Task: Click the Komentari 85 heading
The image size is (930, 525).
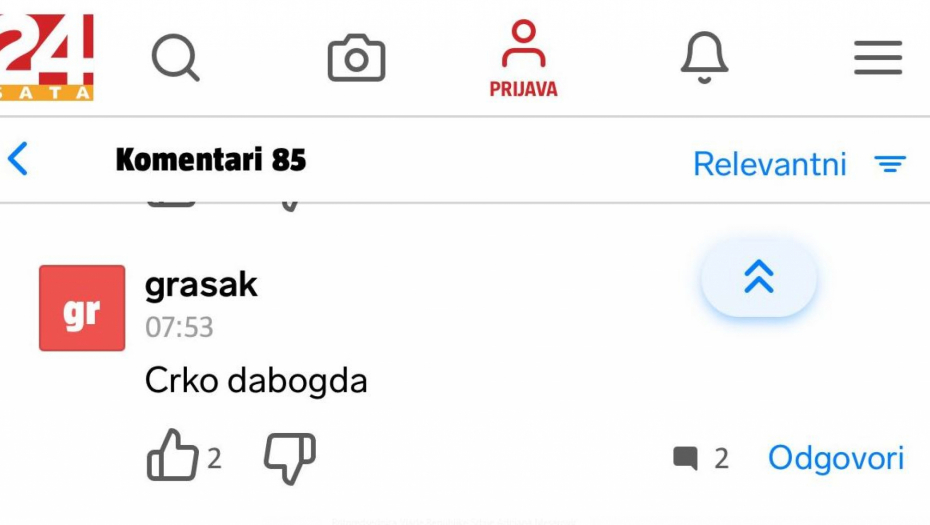Action: point(211,160)
